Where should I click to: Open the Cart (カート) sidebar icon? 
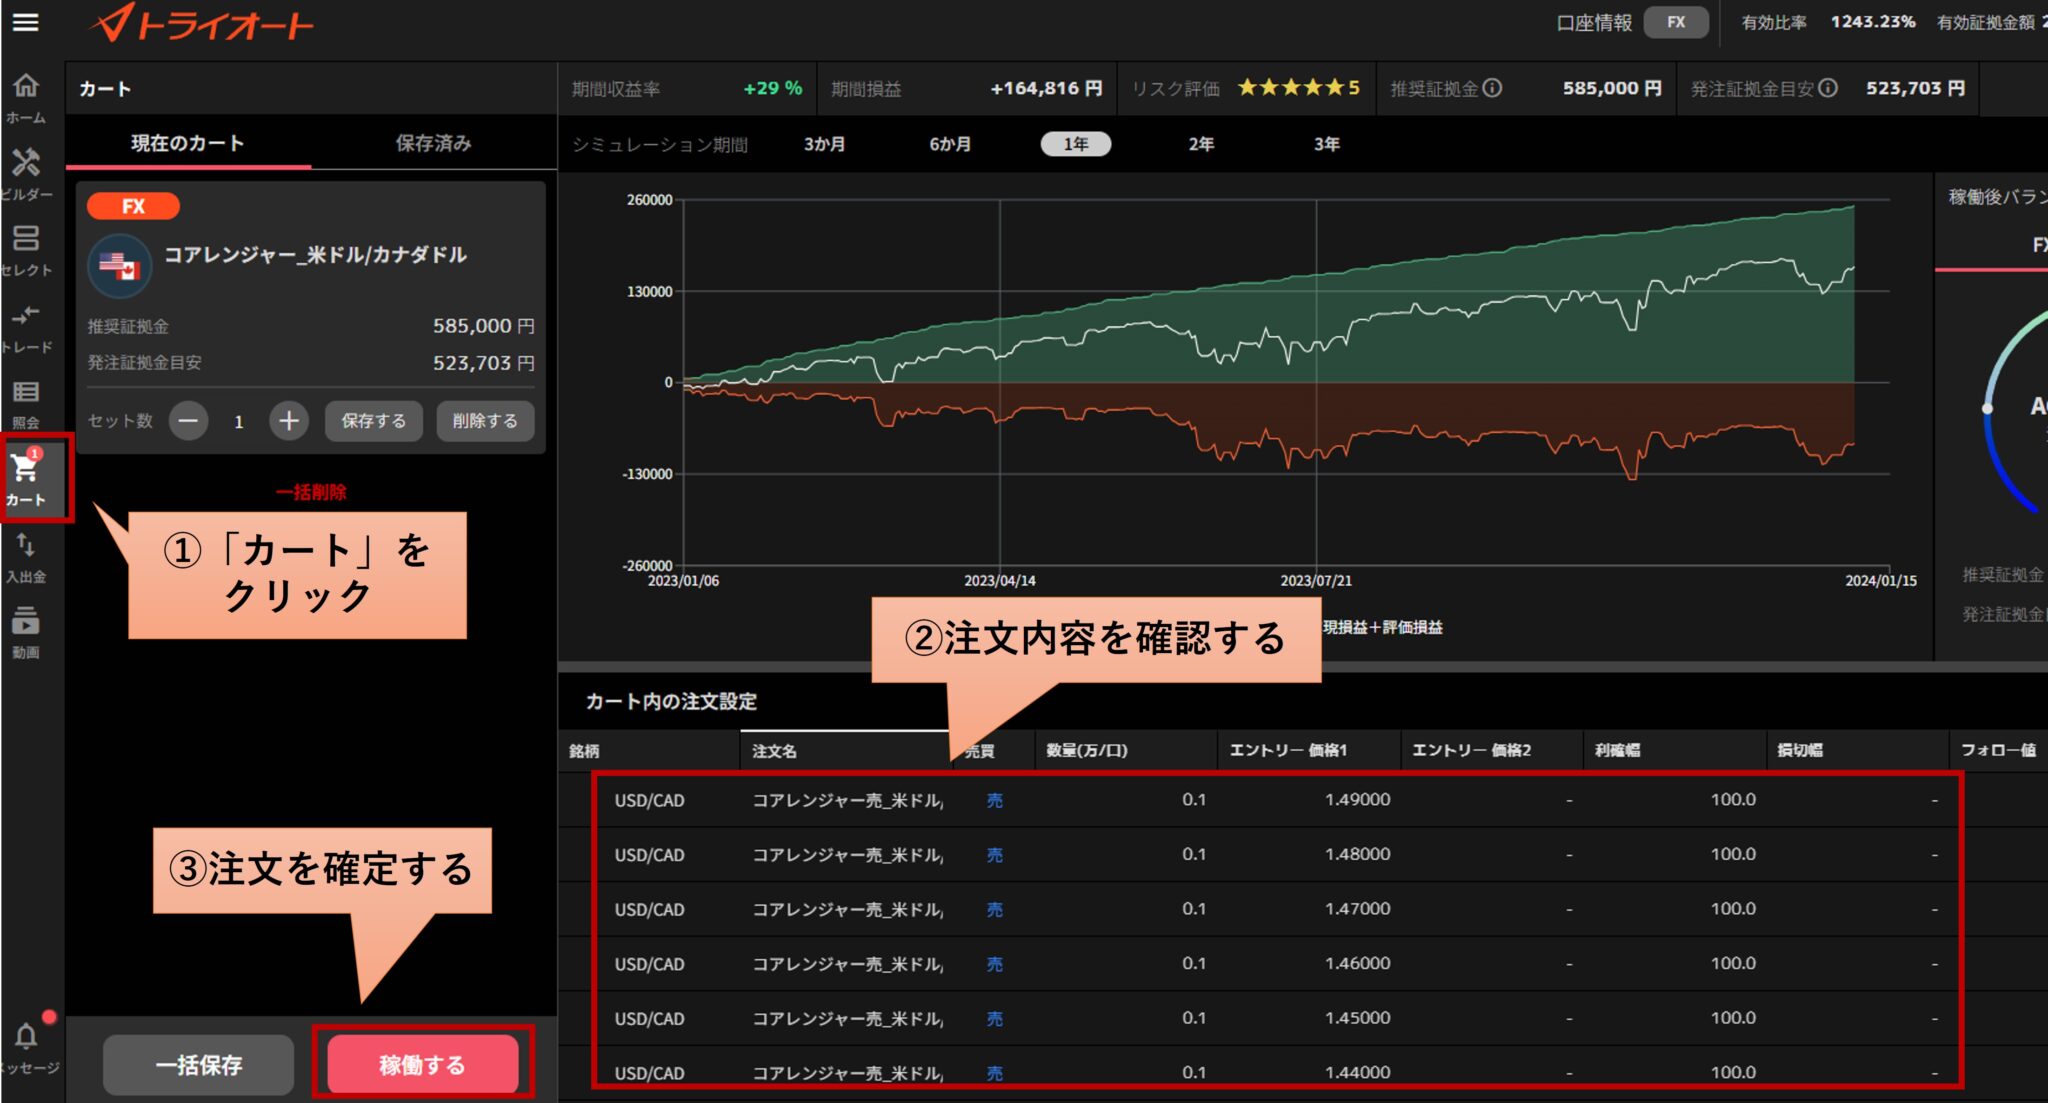[26, 478]
